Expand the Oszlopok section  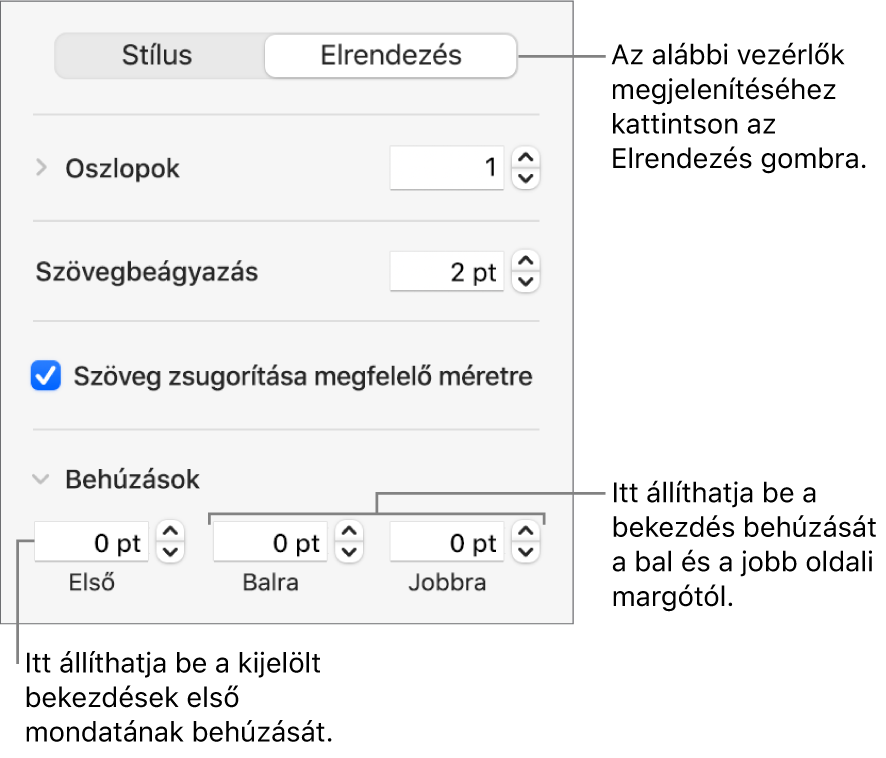41,169
